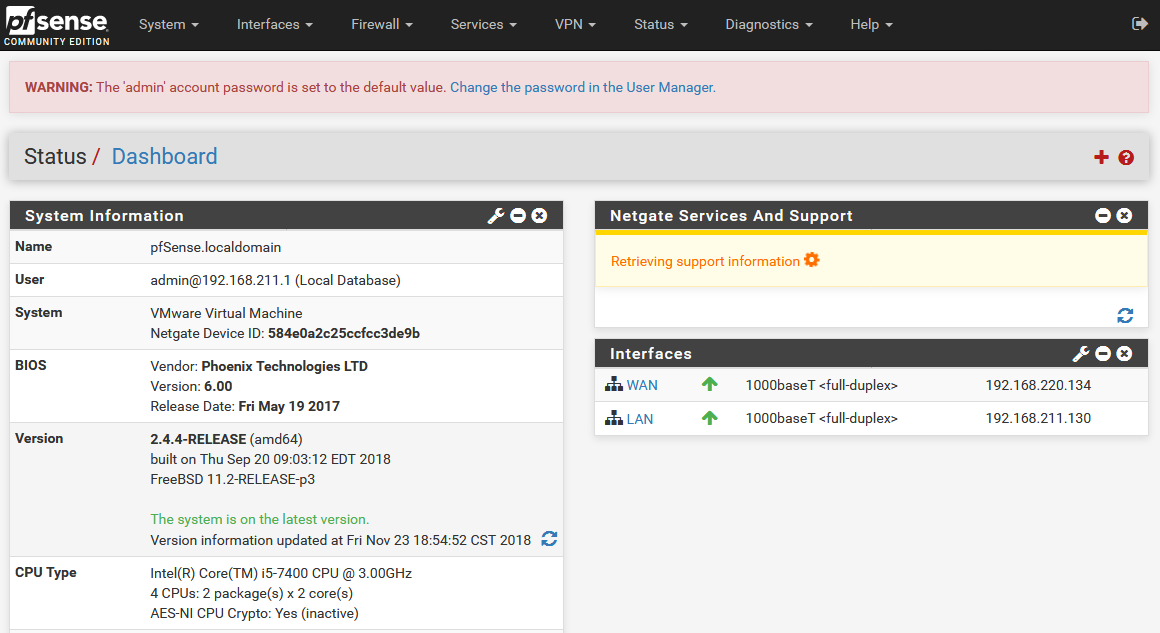Open the System dropdown menu

[169, 24]
